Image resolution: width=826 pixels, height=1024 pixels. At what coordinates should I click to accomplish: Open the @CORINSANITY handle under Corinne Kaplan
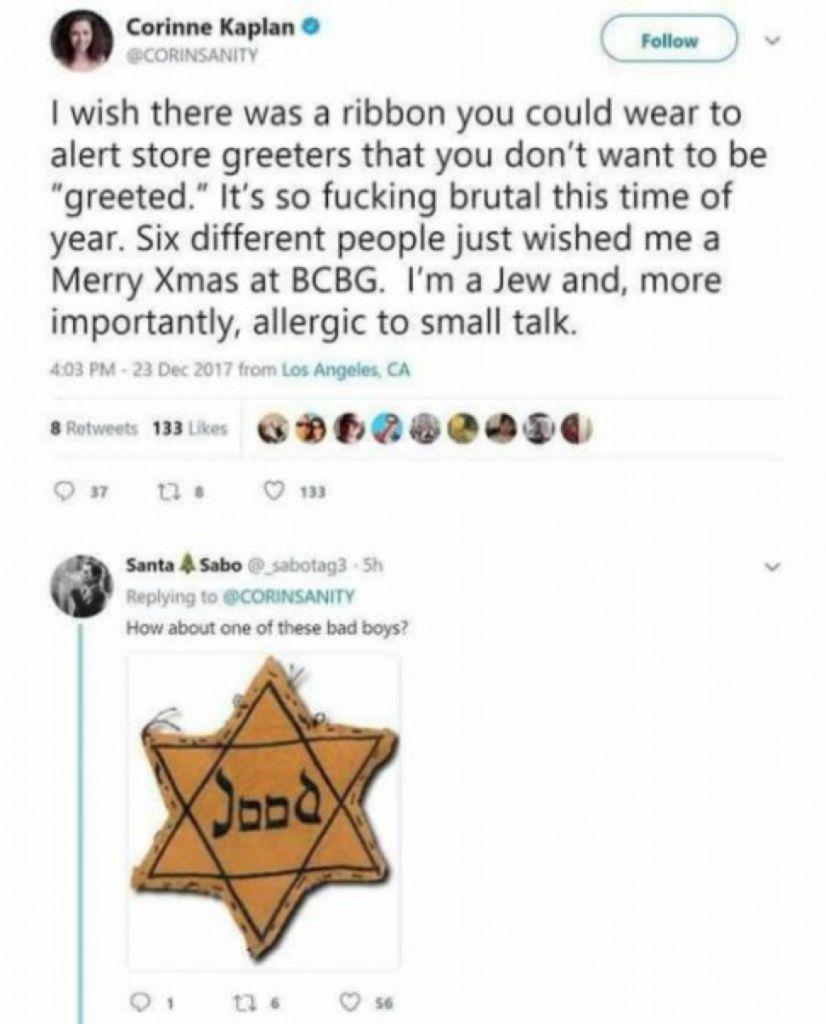coord(191,56)
